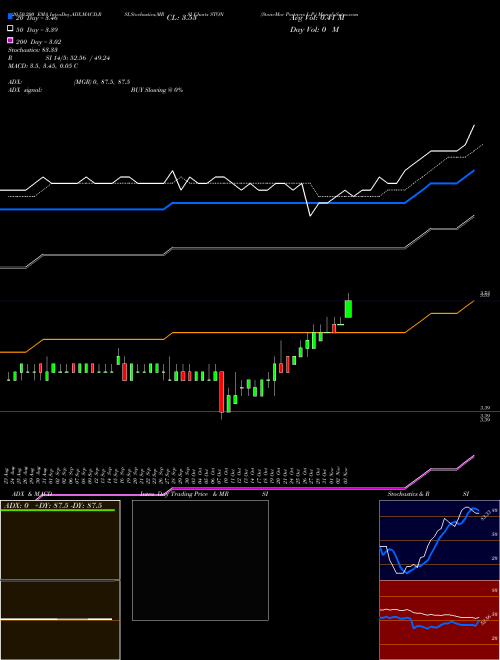Screen dimensions: 500x660
Task: Click the 'BUY Slowing @ 0%' signal text
Action: pos(157,90)
